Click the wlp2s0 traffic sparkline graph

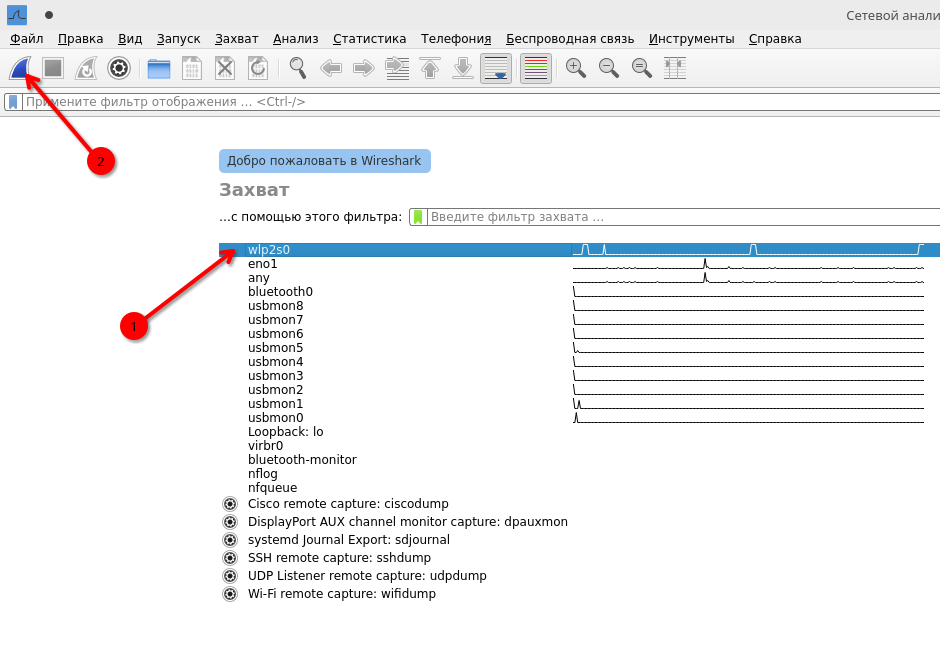pos(750,250)
